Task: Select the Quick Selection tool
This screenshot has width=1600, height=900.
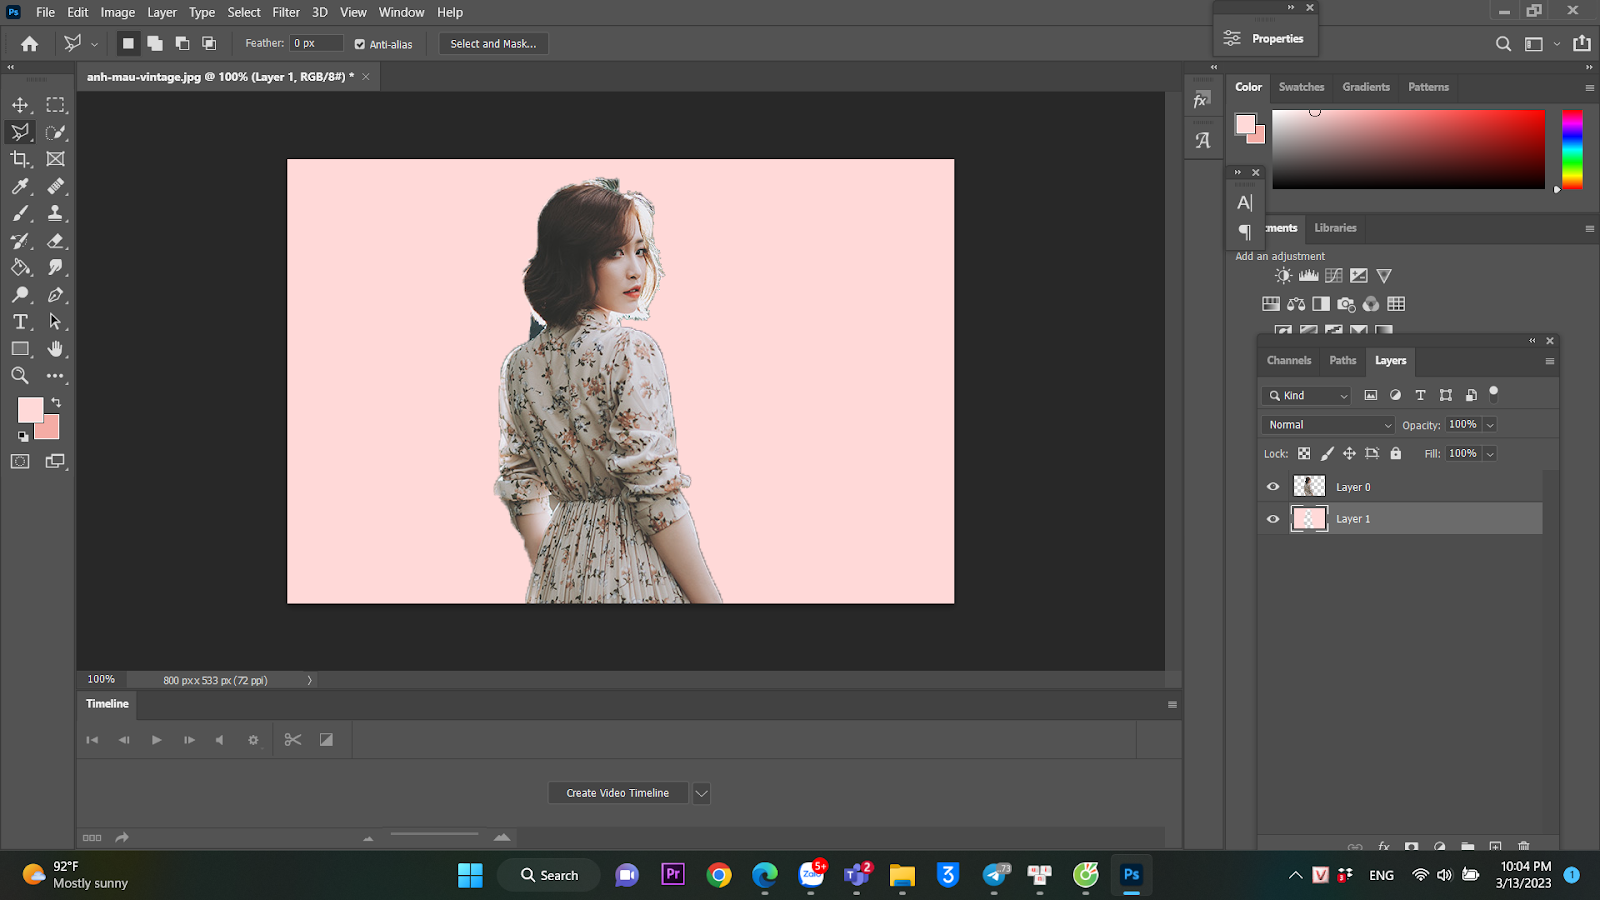Action: 56,132
